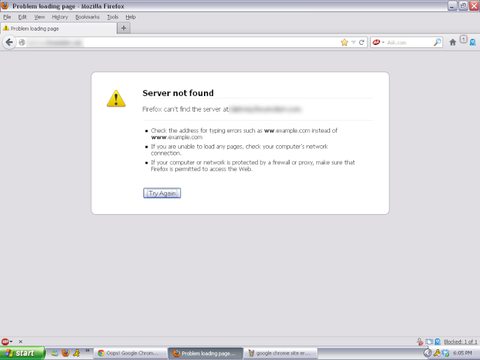480x360 pixels.
Task: Close the add-on bar with X
Action: click(20, 341)
